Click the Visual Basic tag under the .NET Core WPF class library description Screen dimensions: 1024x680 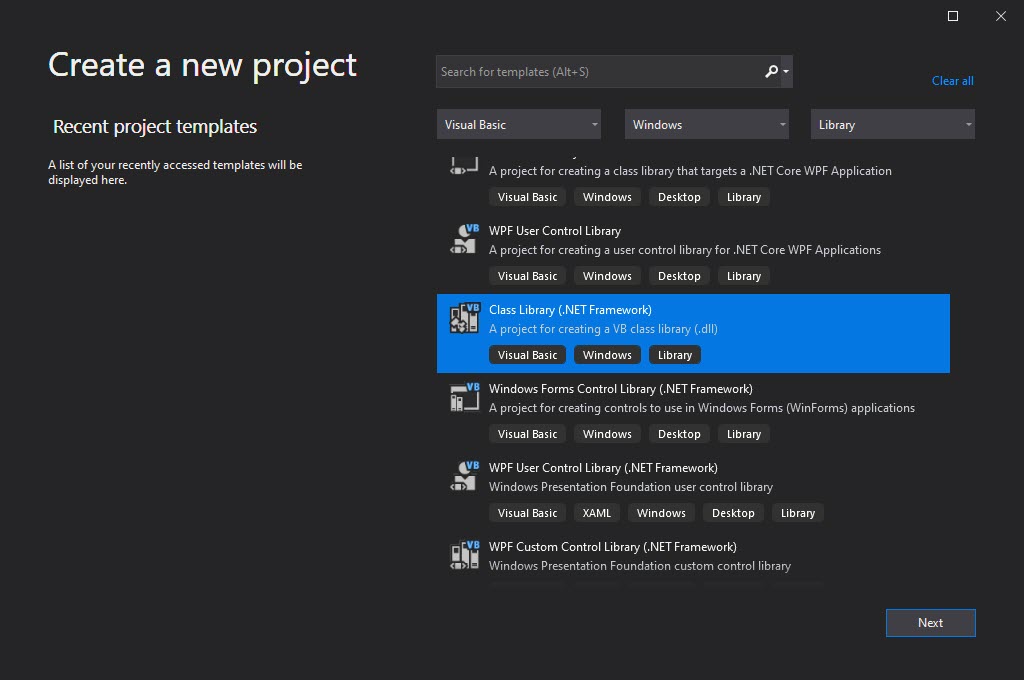[x=527, y=197]
